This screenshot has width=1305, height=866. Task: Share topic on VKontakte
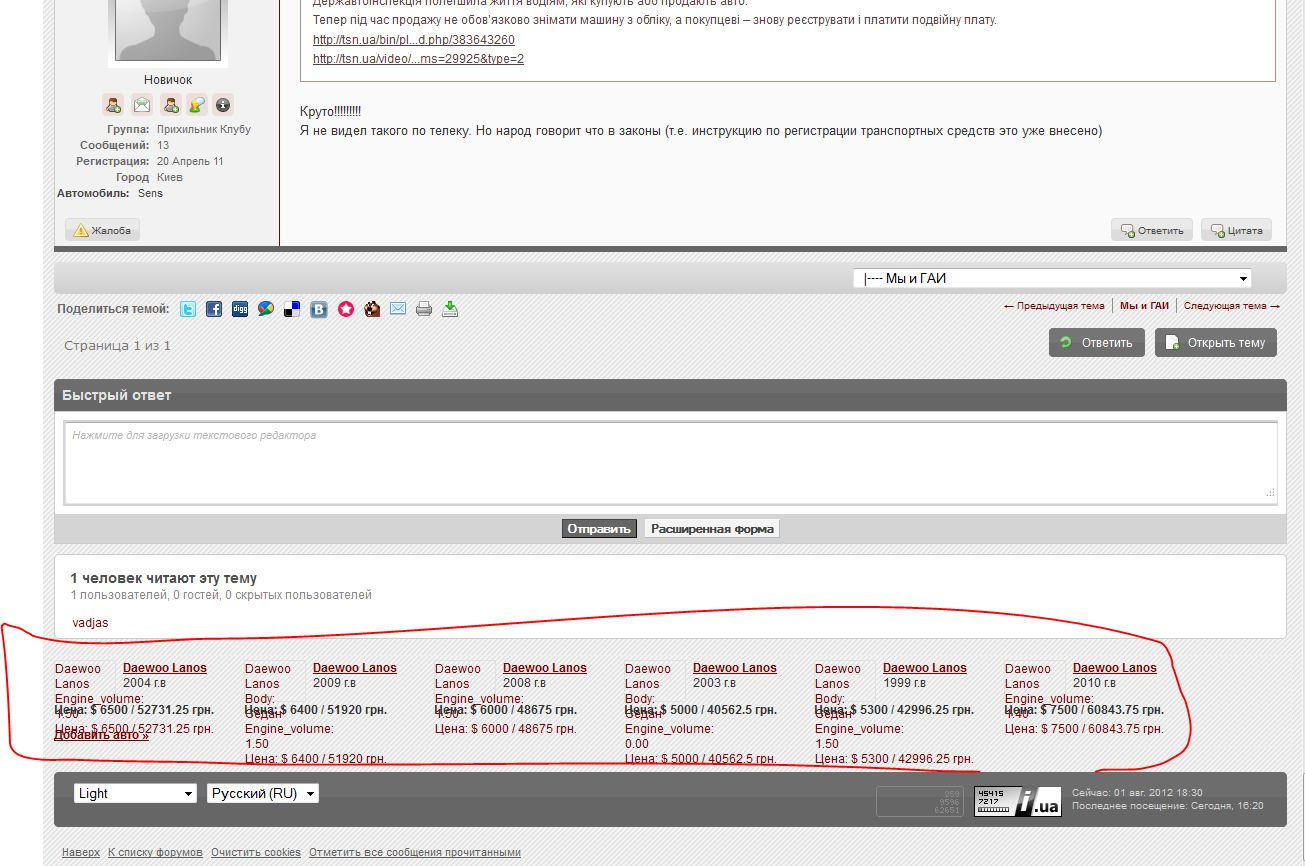click(x=319, y=309)
